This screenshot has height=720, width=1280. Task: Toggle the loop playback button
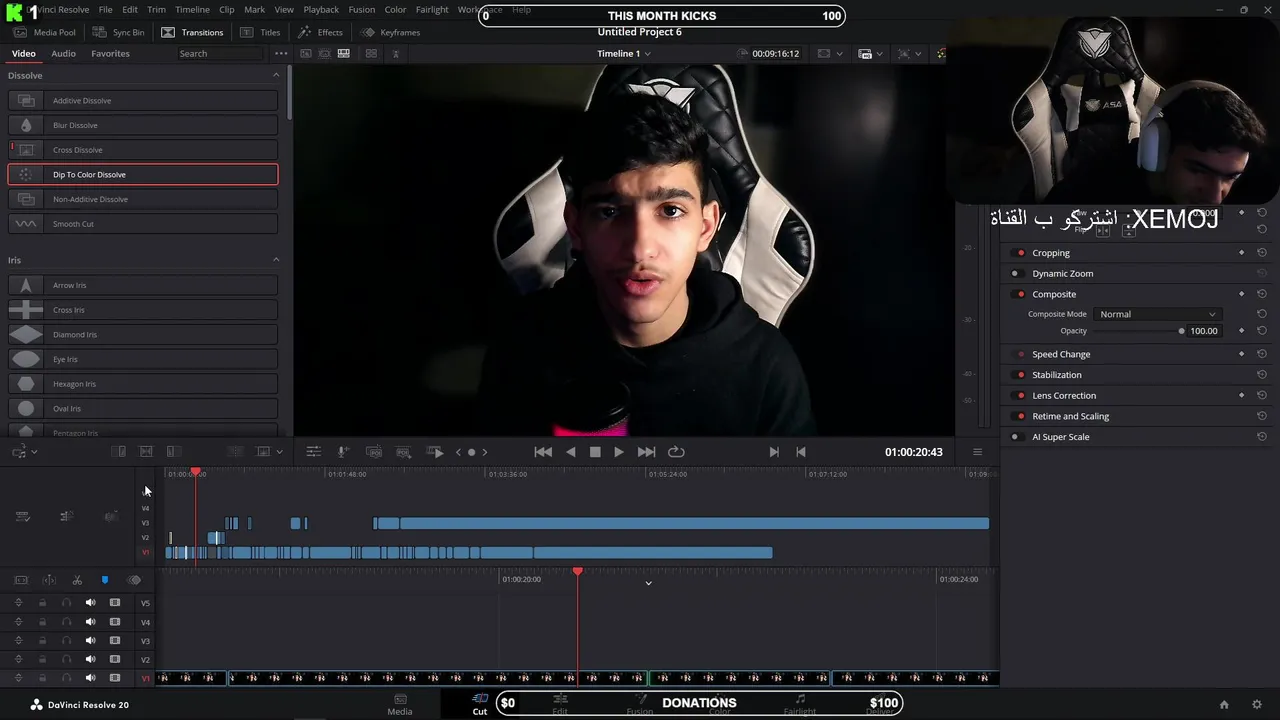click(676, 452)
